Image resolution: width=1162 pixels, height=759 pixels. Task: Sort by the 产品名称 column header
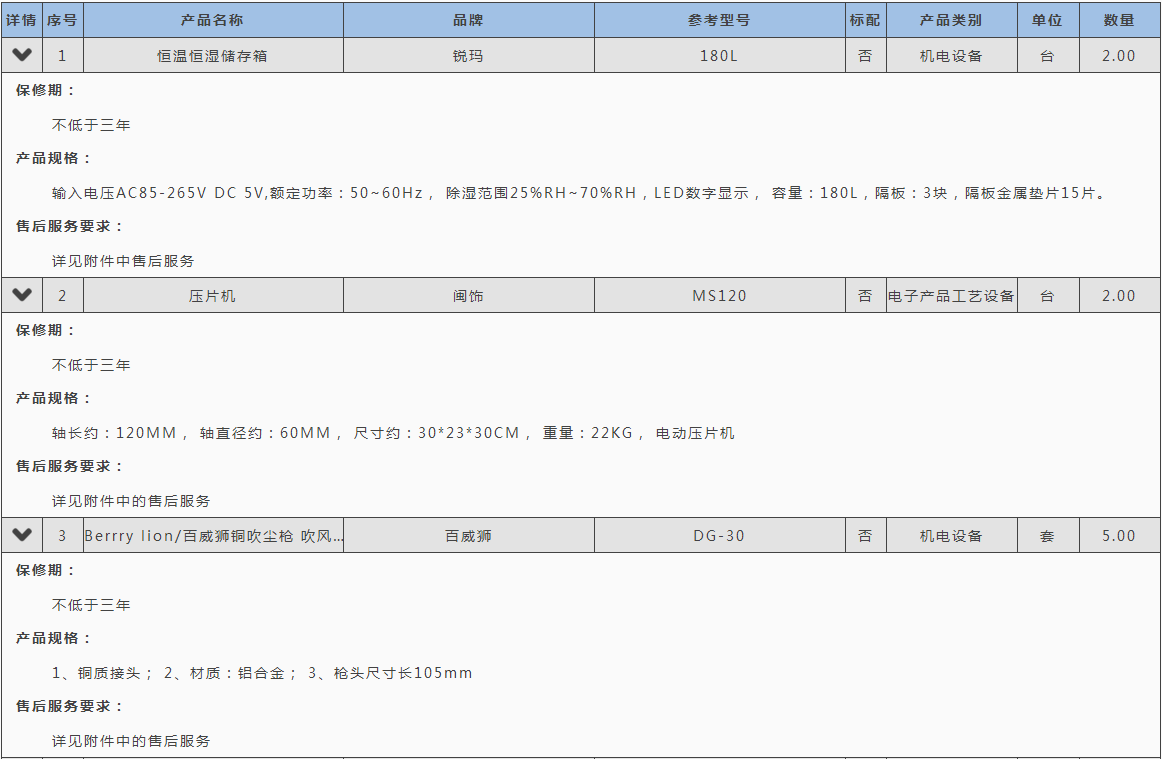click(x=212, y=20)
